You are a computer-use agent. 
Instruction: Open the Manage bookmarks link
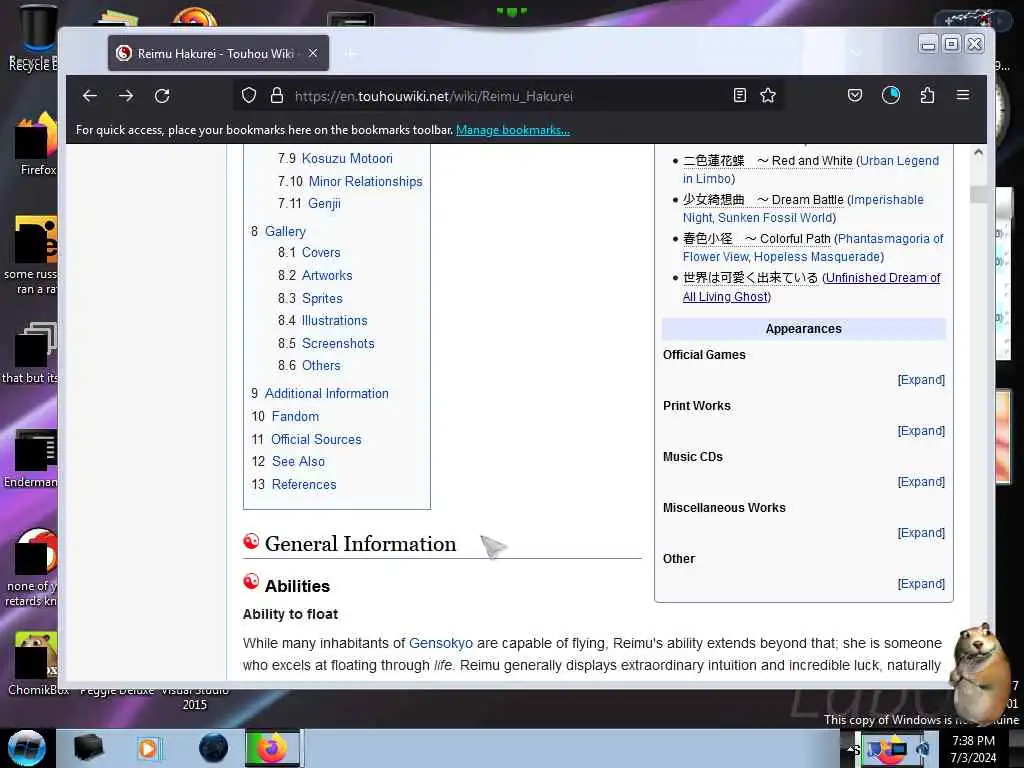click(513, 130)
